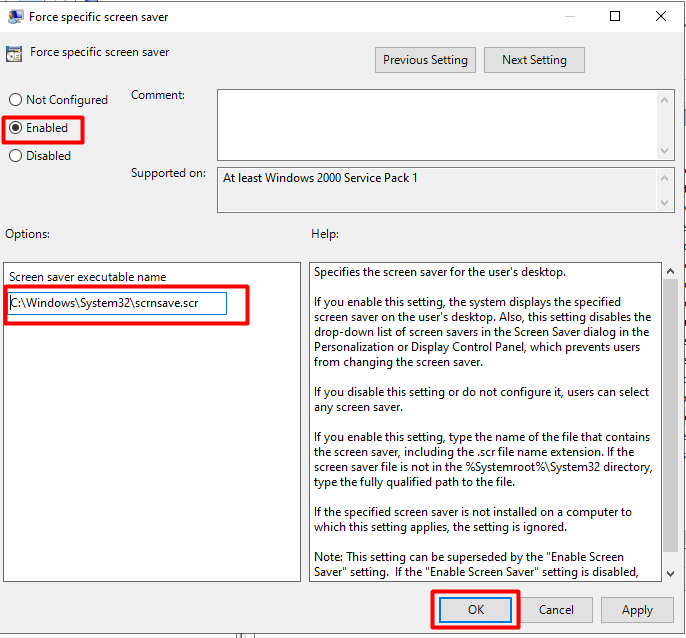Go to Previous Setting
Image resolution: width=686 pixels, height=638 pixels.
click(425, 60)
